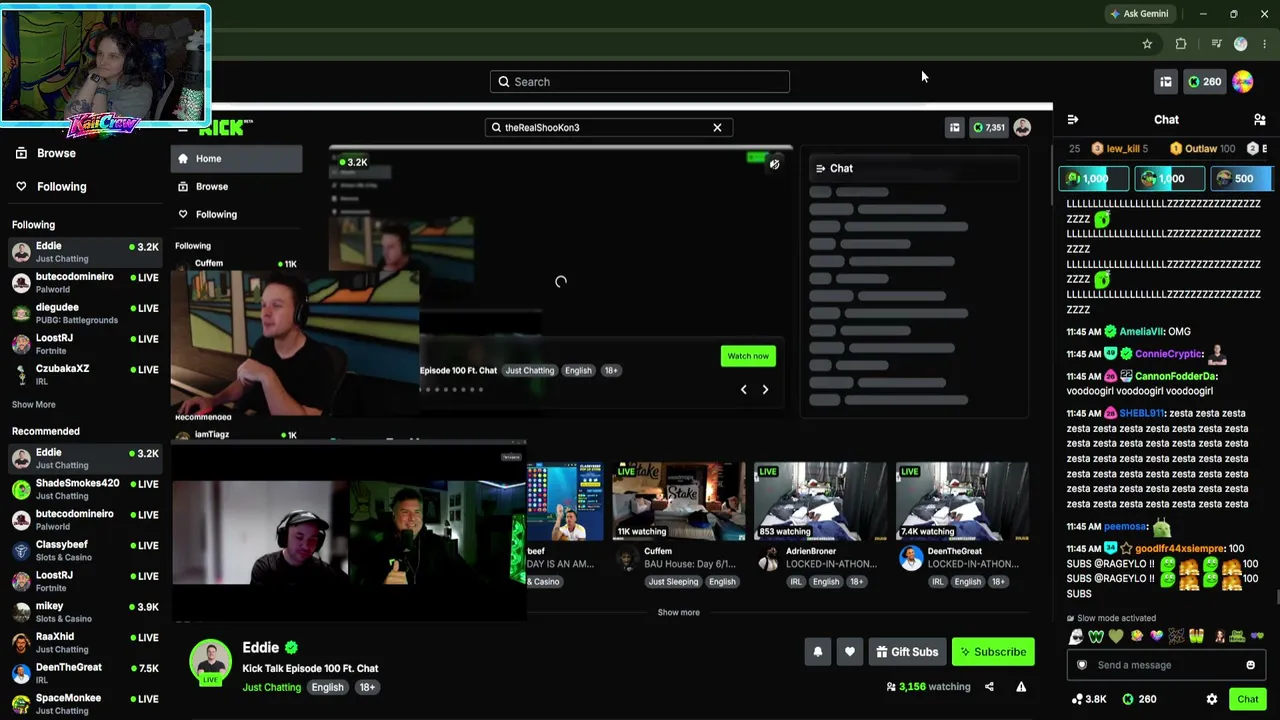Click the Just Chatting category link under Eddie

point(272,687)
